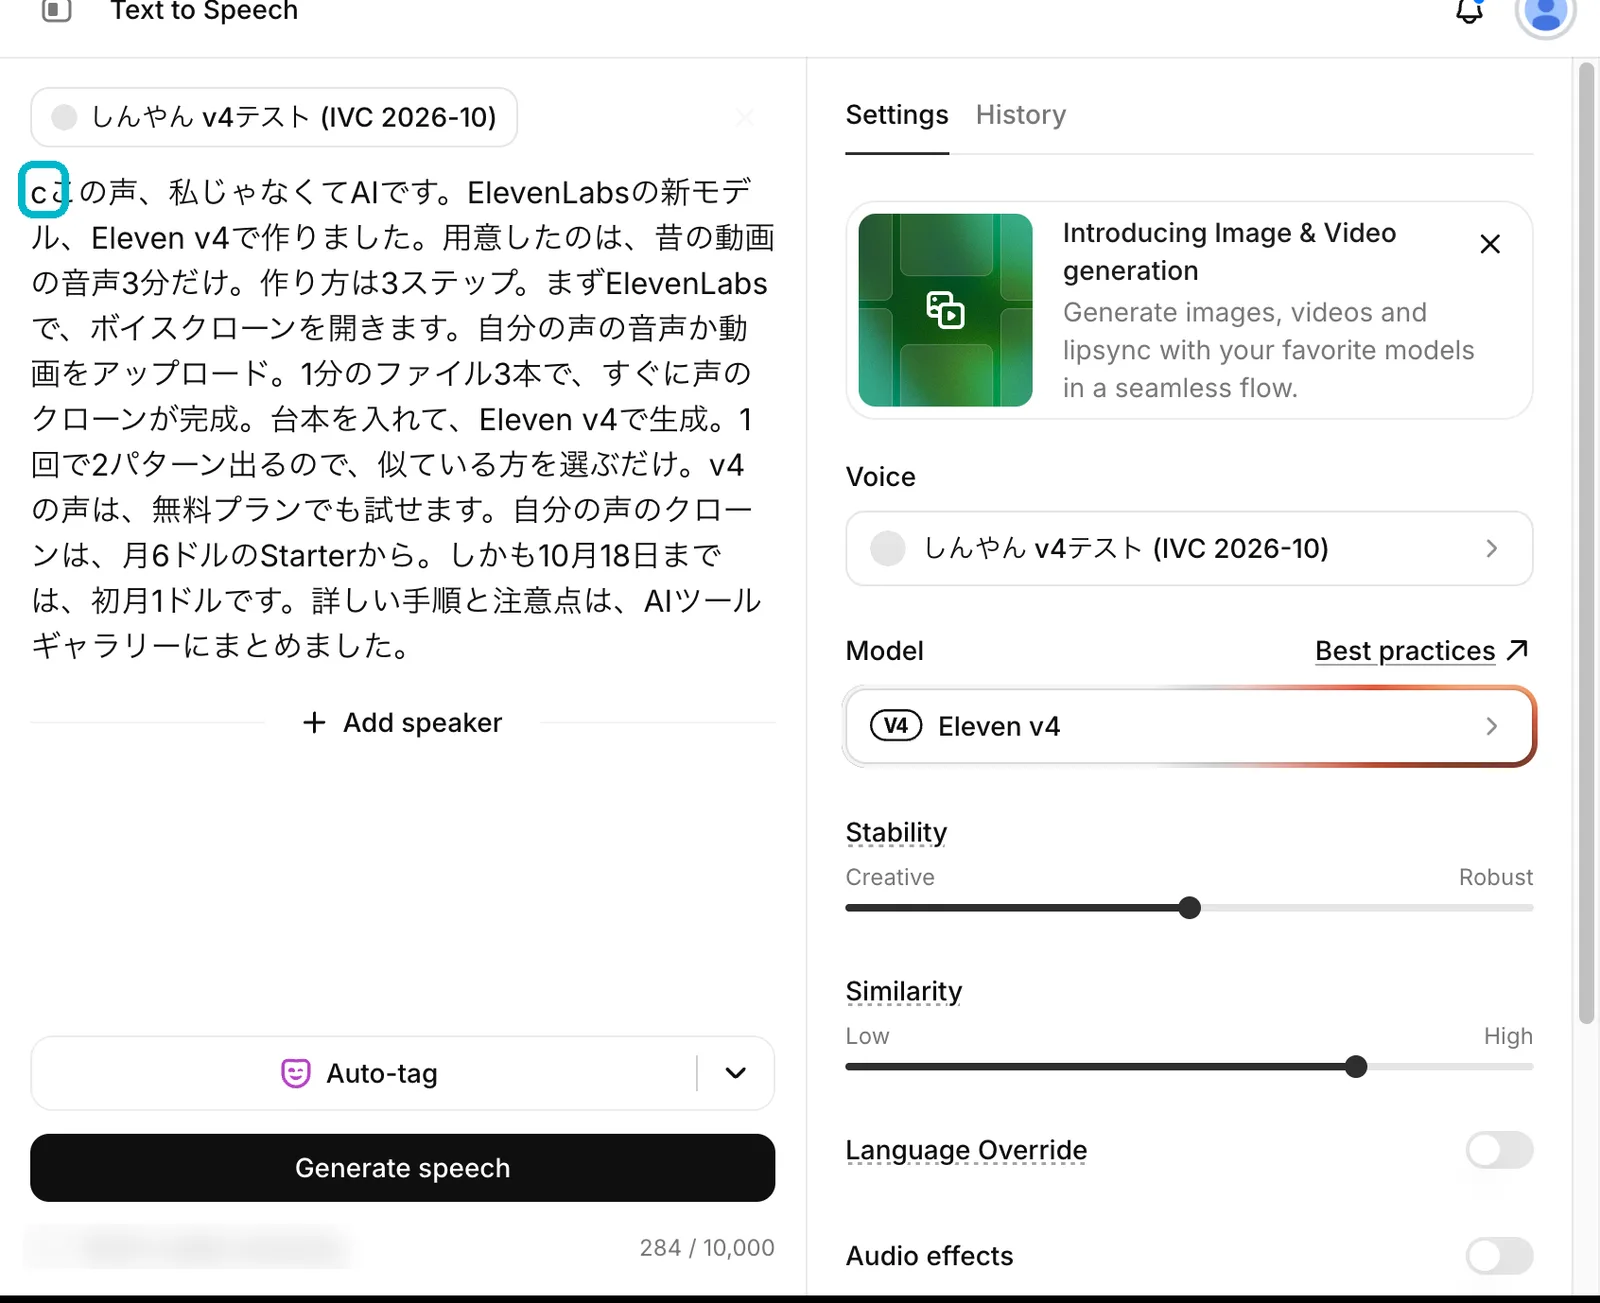The height and width of the screenshot is (1303, 1600).
Task: Open the Eleven v4 model selector
Action: [1189, 726]
